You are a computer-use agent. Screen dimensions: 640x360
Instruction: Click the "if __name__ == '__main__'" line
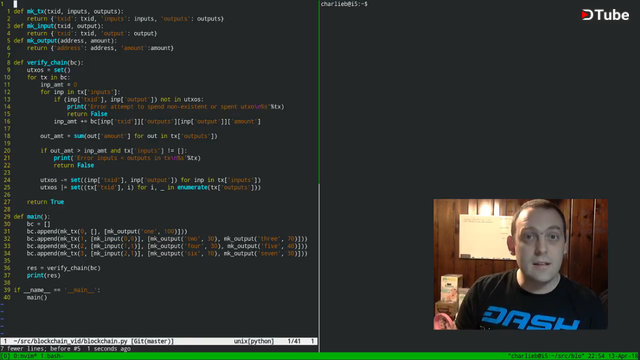(x=57, y=291)
